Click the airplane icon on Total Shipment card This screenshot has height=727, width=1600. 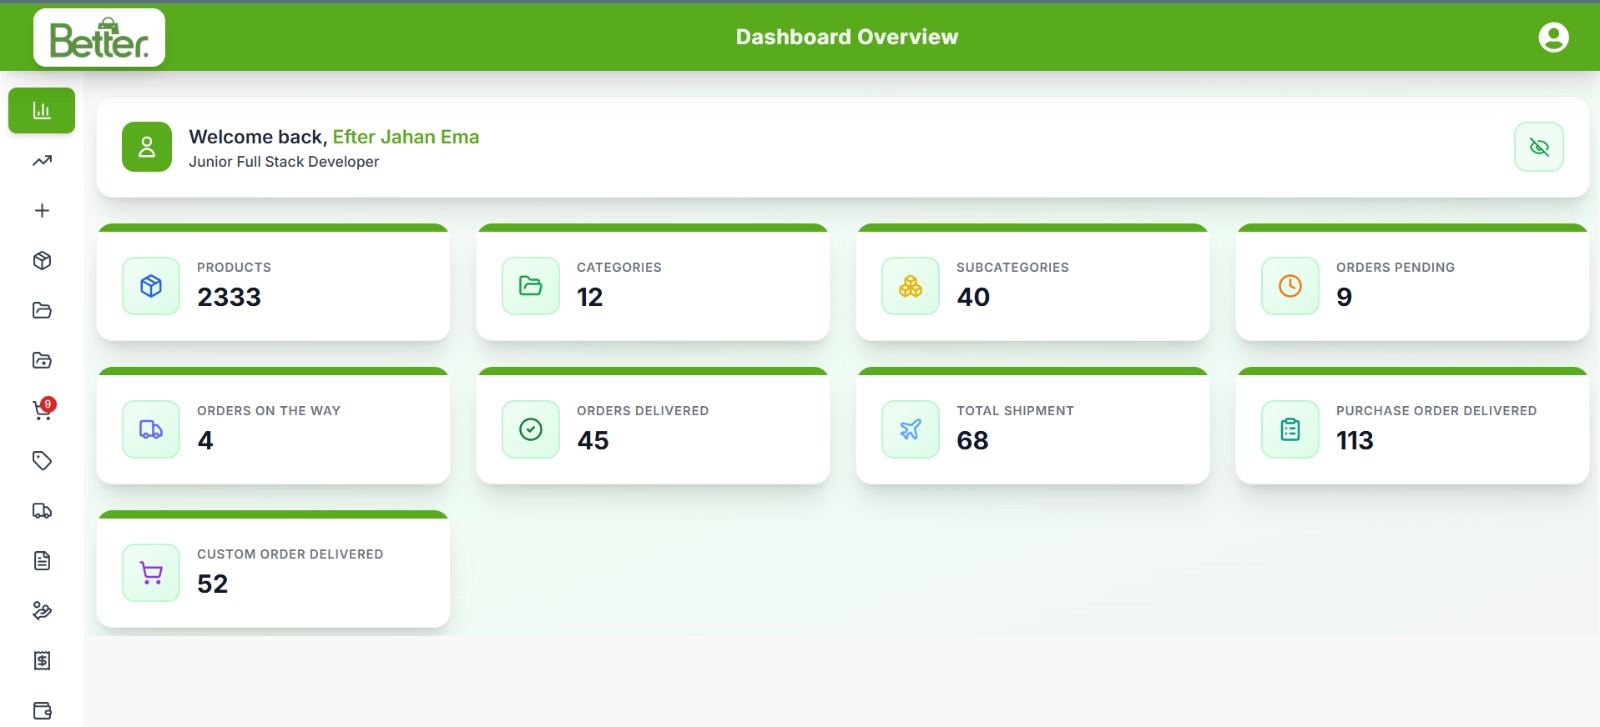[x=910, y=429]
